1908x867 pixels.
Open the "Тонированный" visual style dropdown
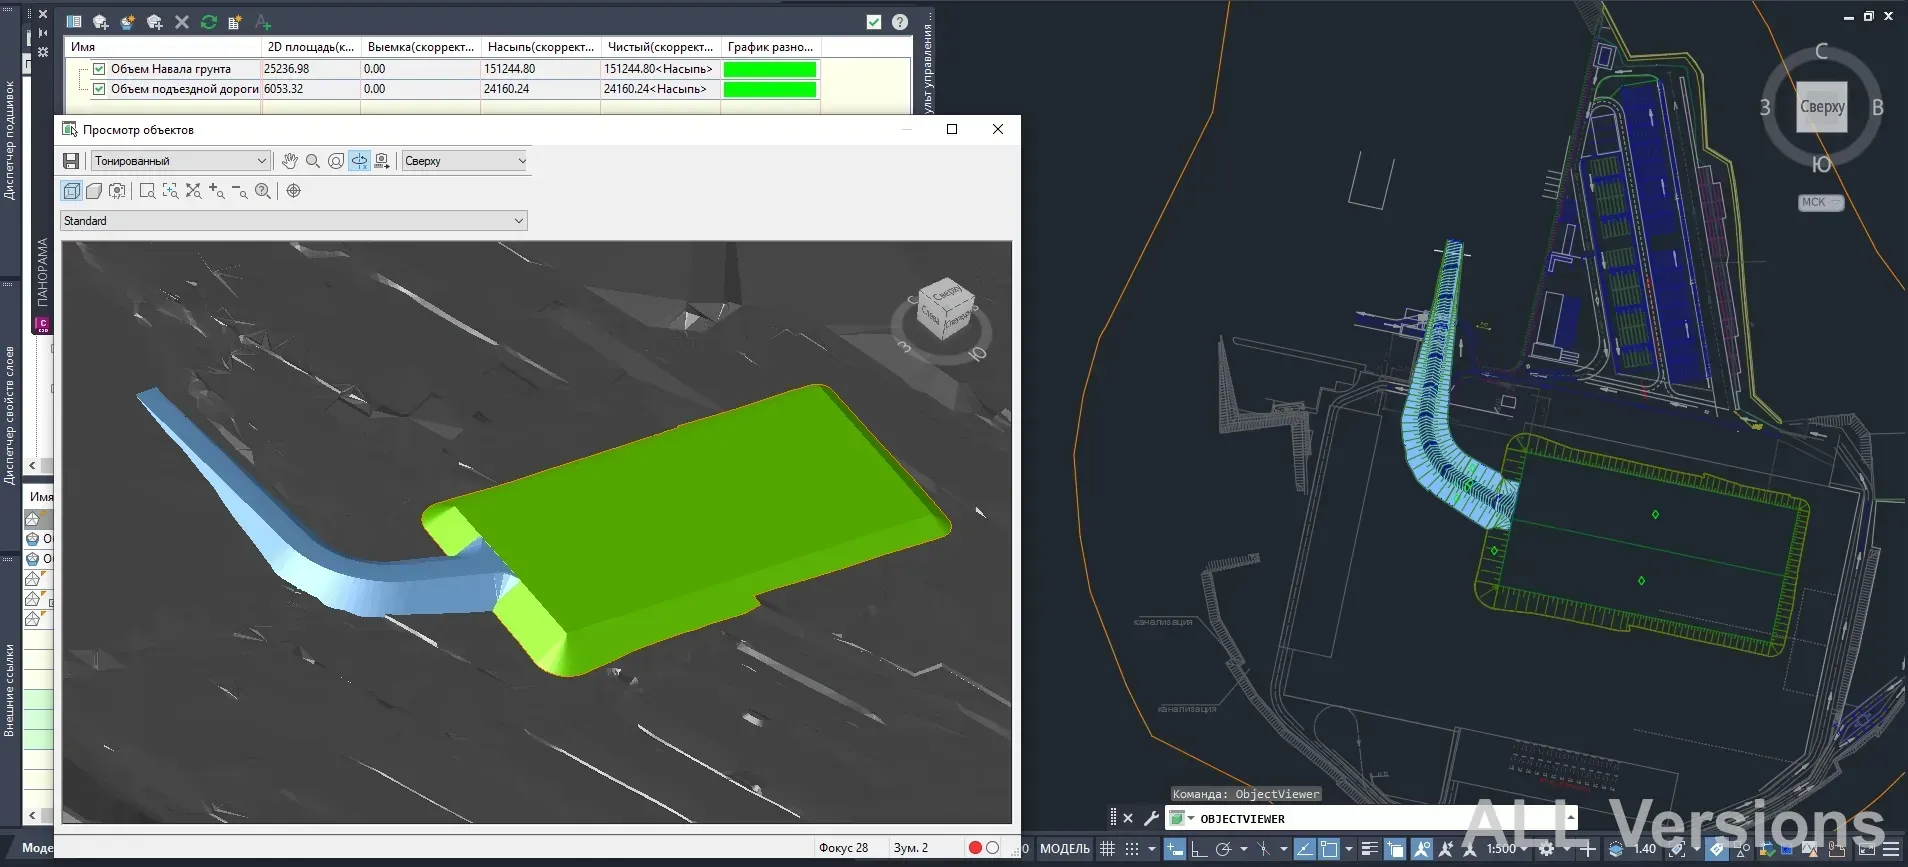181,161
